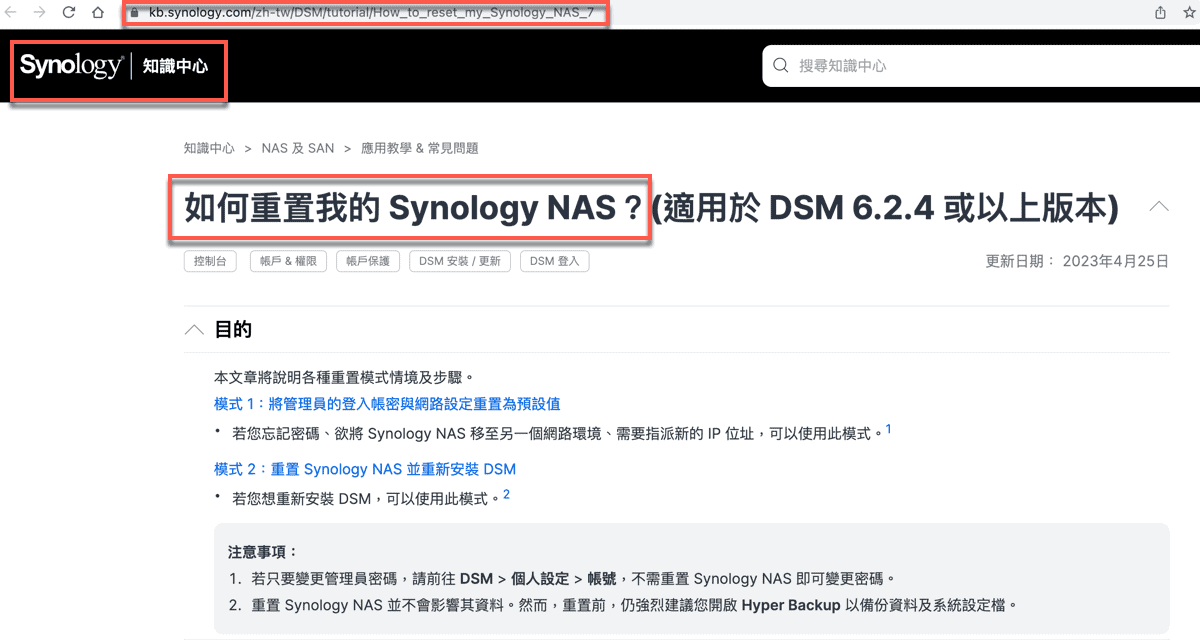Select the DSM 安裝 / 更新 tag

point(460,261)
